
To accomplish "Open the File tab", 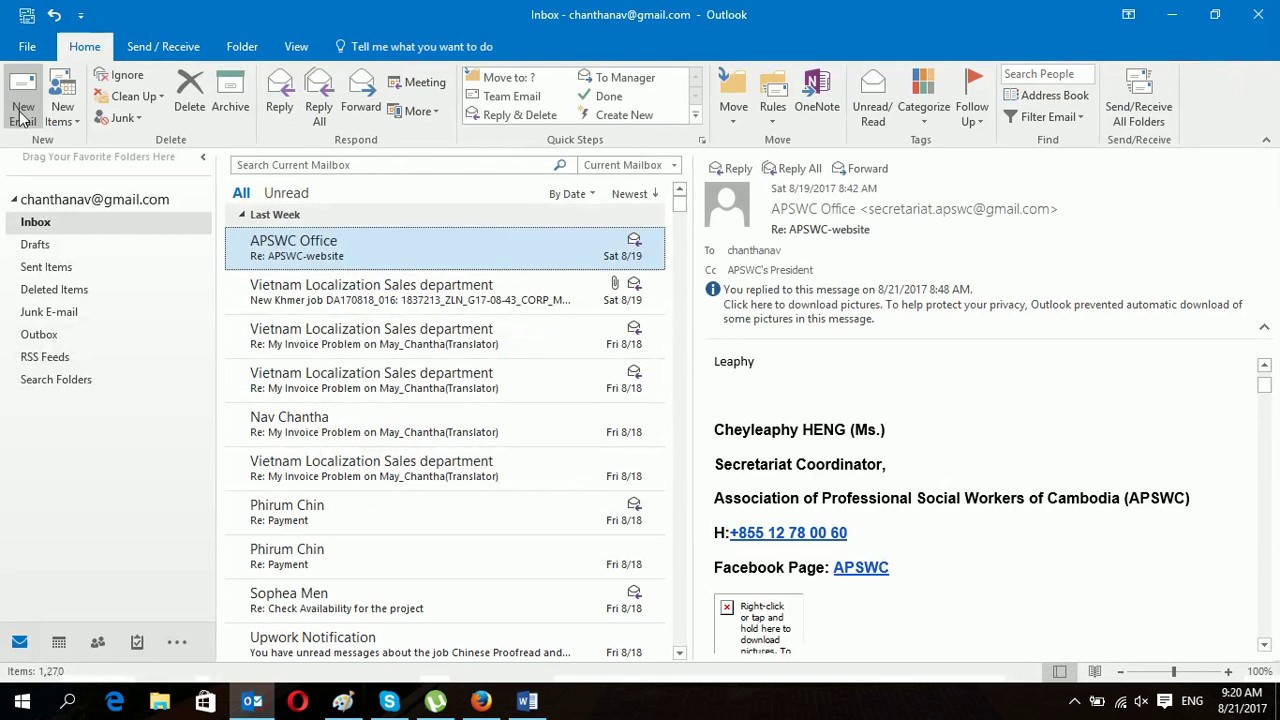I will point(27,46).
